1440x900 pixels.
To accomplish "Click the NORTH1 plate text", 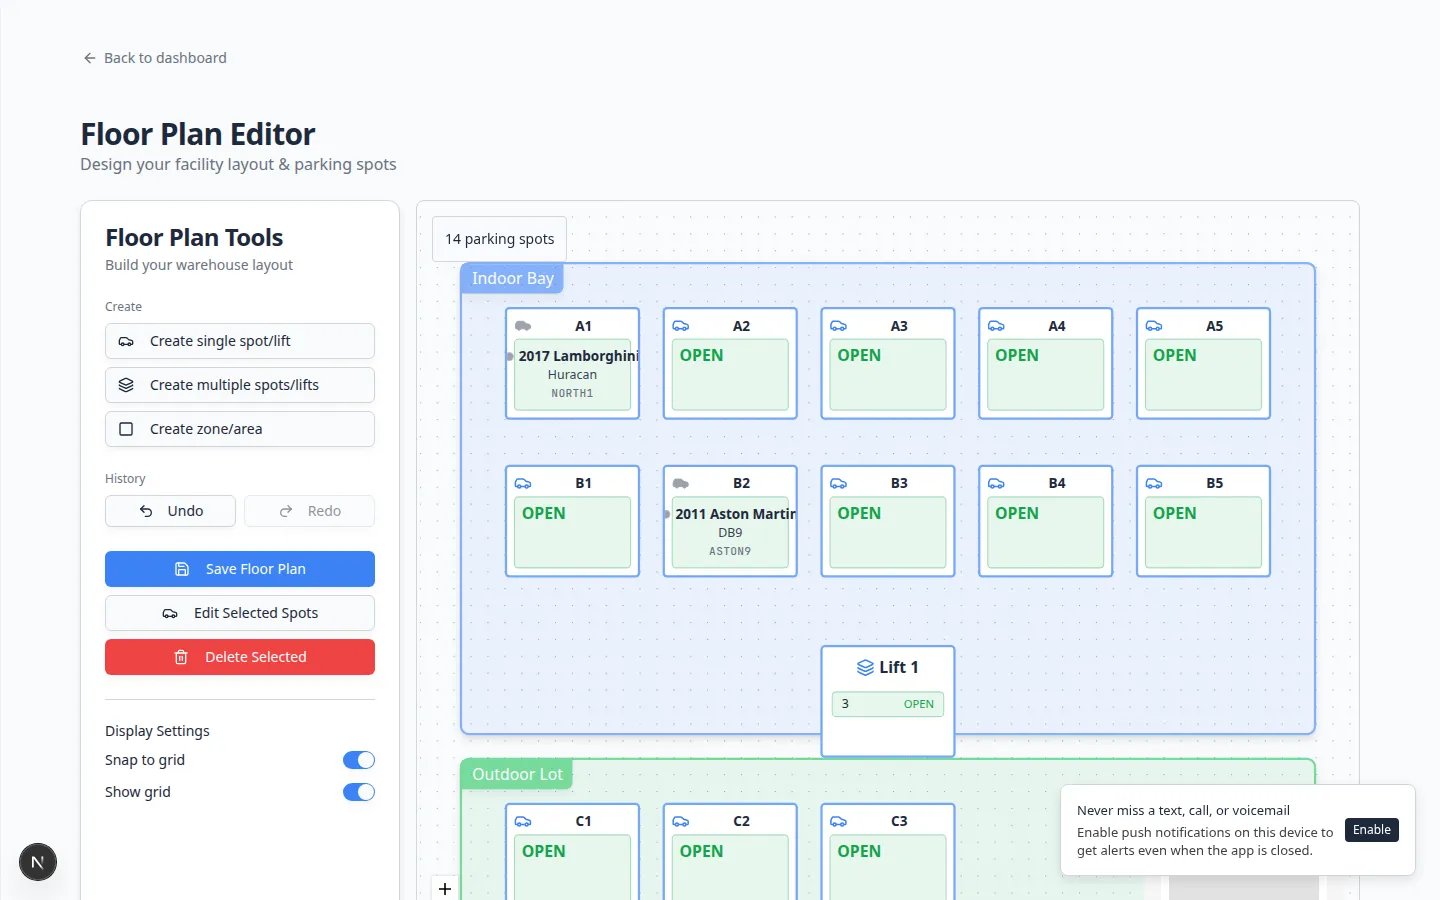I will pyautogui.click(x=572, y=394).
